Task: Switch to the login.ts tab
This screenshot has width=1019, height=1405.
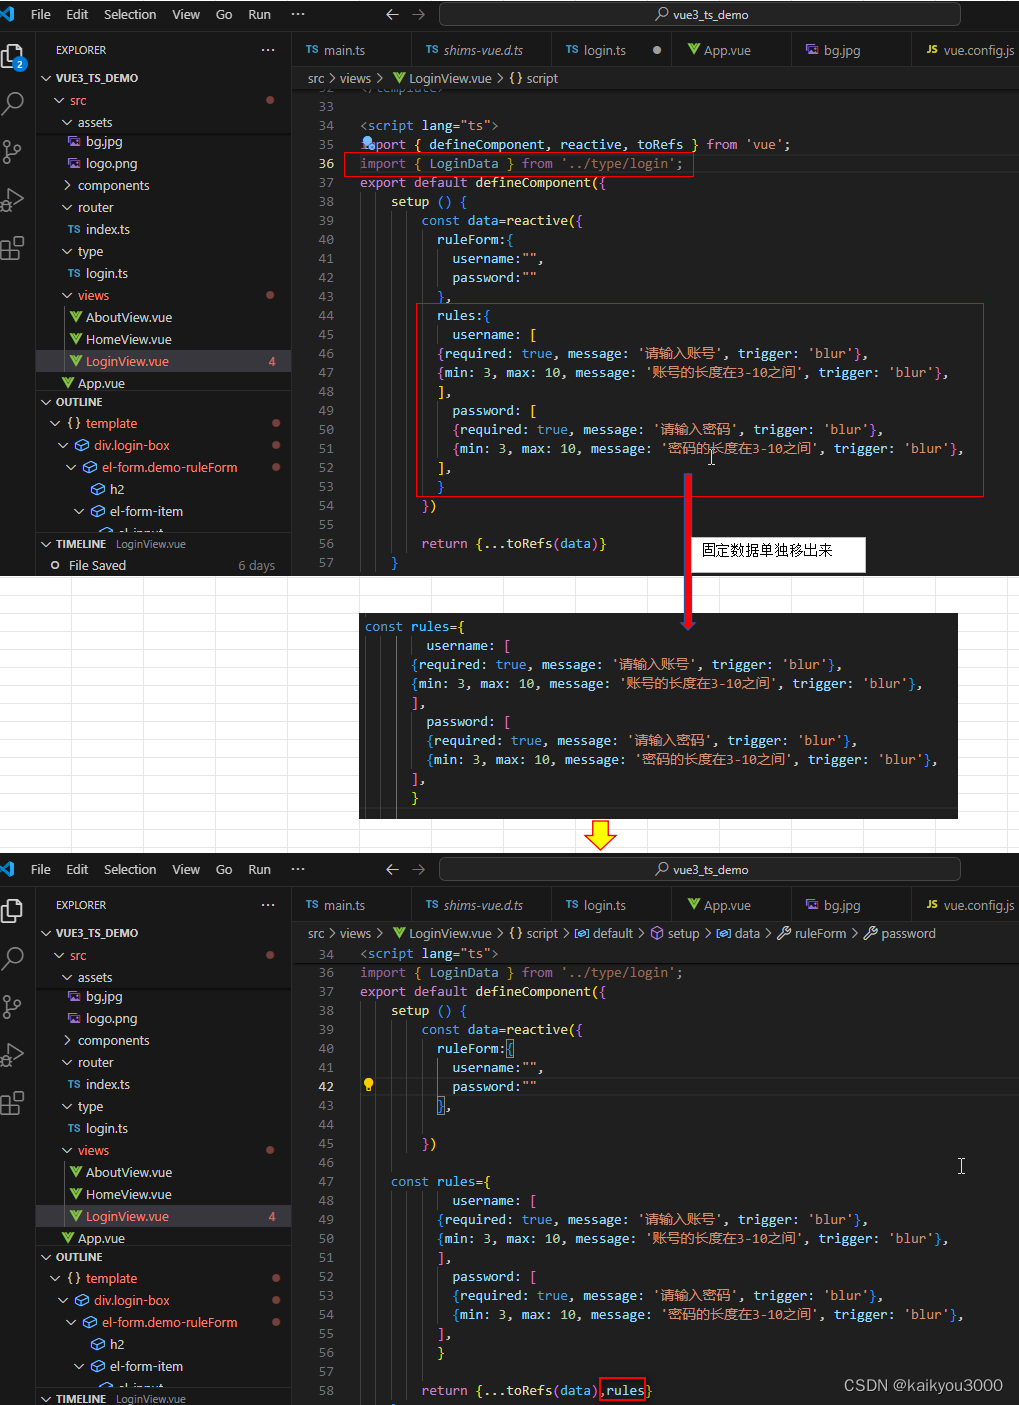Action: 603,48
